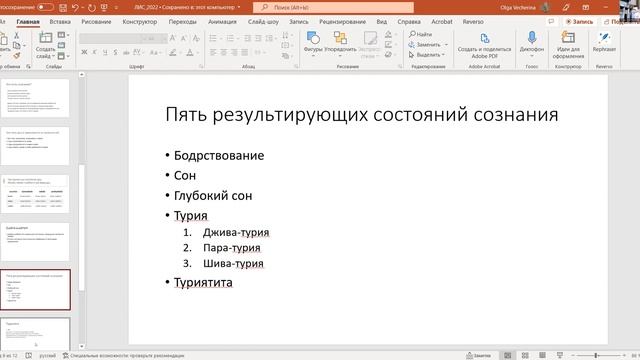Open the Вставка tab
The width and height of the screenshot is (640, 360).
click(60, 22)
